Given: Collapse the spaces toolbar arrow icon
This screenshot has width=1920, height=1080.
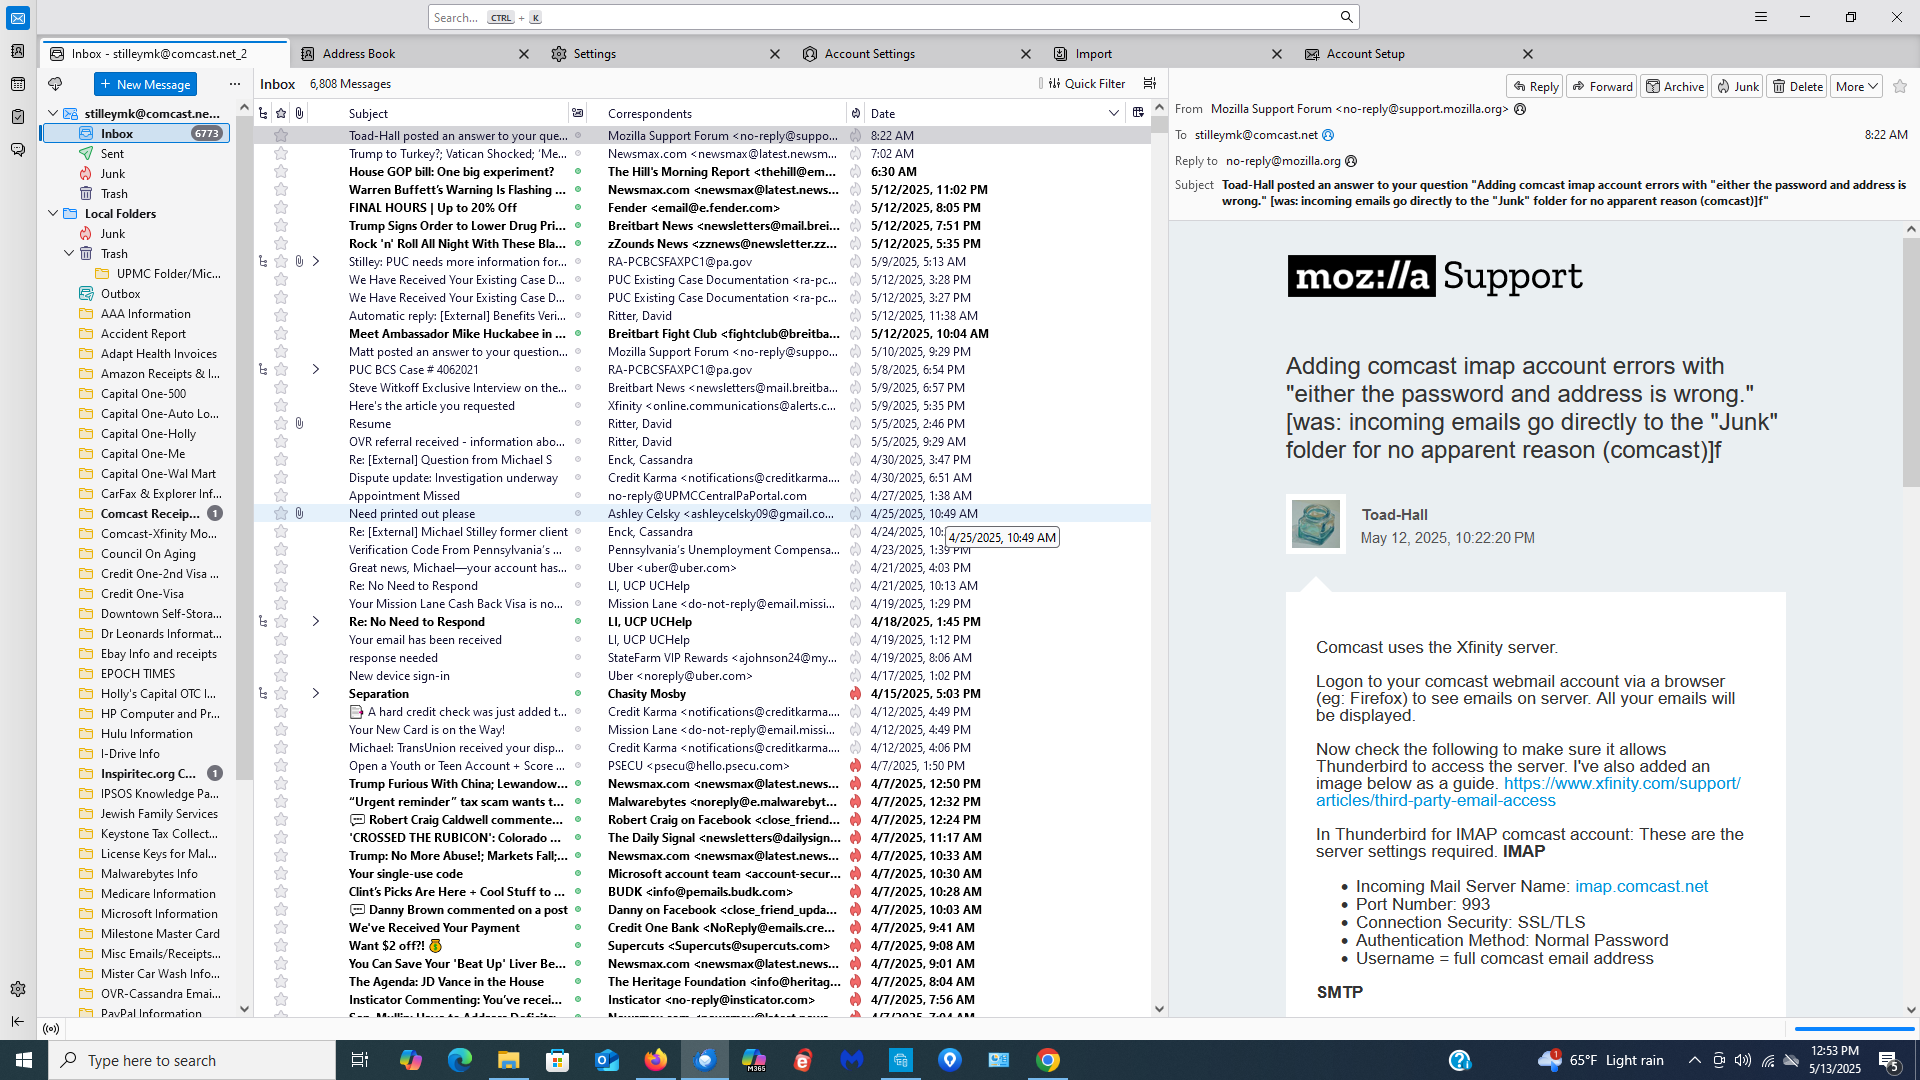Looking at the screenshot, I should coord(18,1021).
